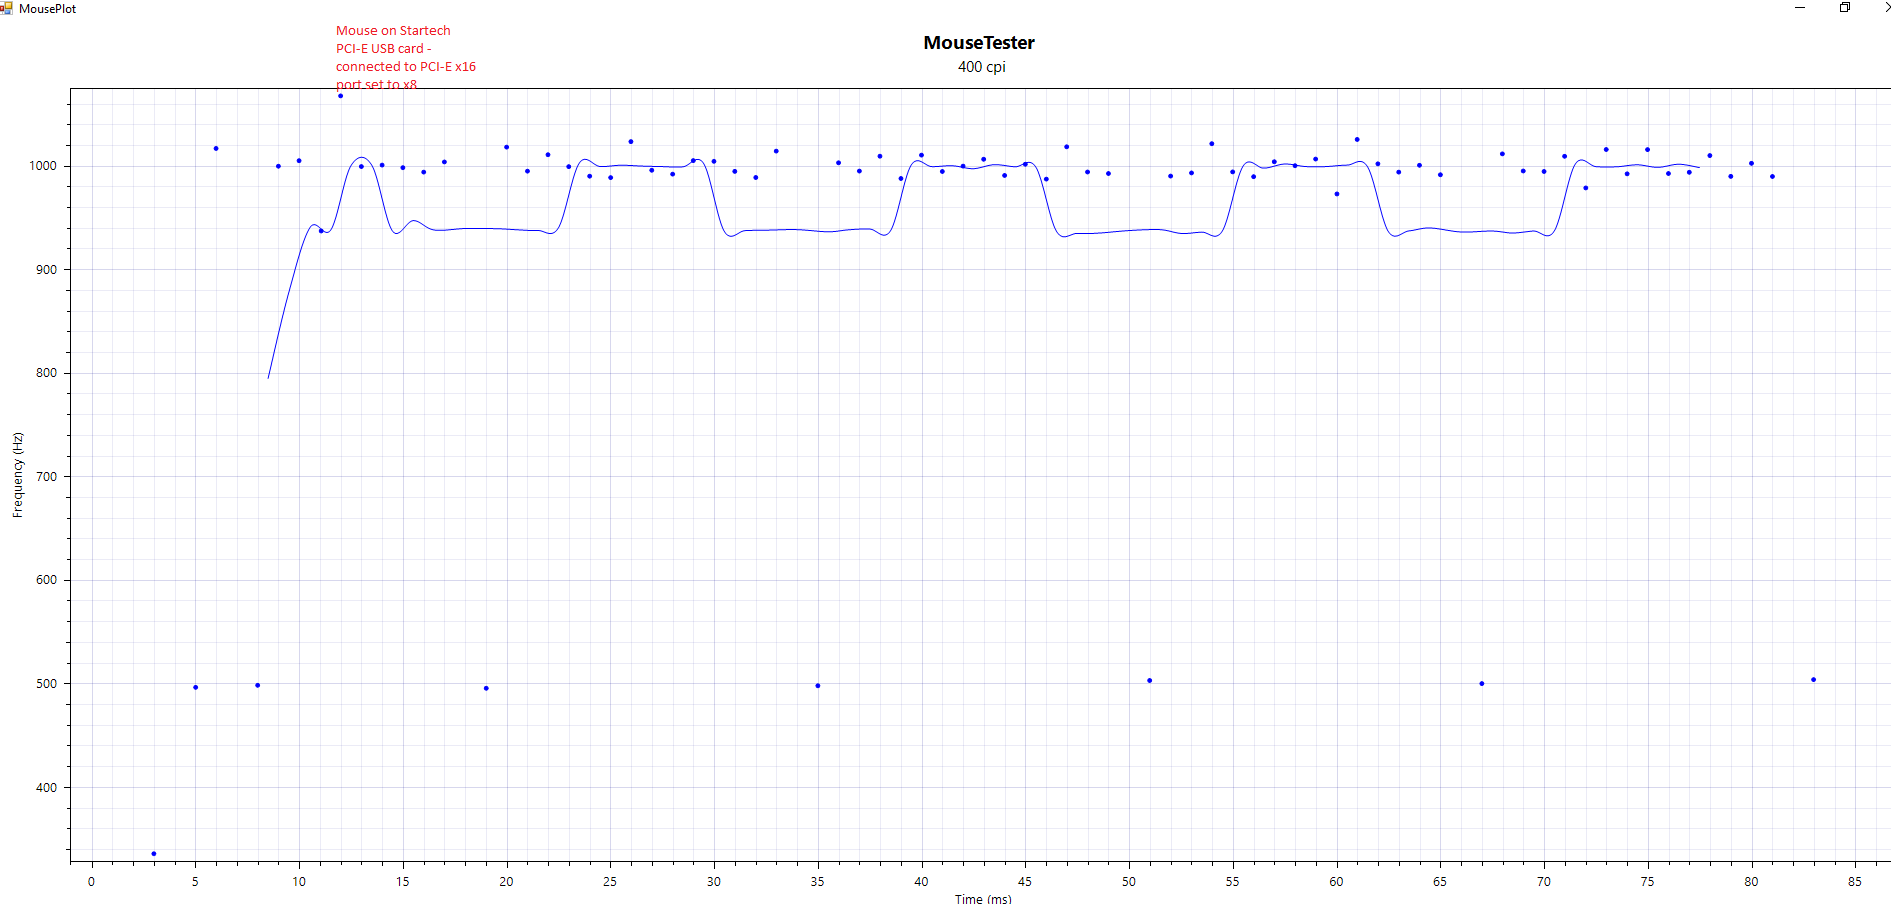Select the lowest data point near 3 ms
Image resolution: width=1891 pixels, height=904 pixels.
153,853
